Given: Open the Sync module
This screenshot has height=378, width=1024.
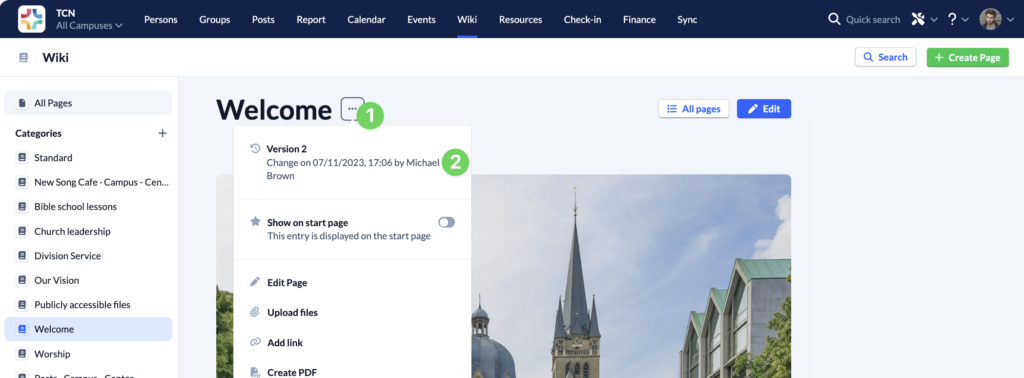Looking at the screenshot, I should click(x=687, y=20).
